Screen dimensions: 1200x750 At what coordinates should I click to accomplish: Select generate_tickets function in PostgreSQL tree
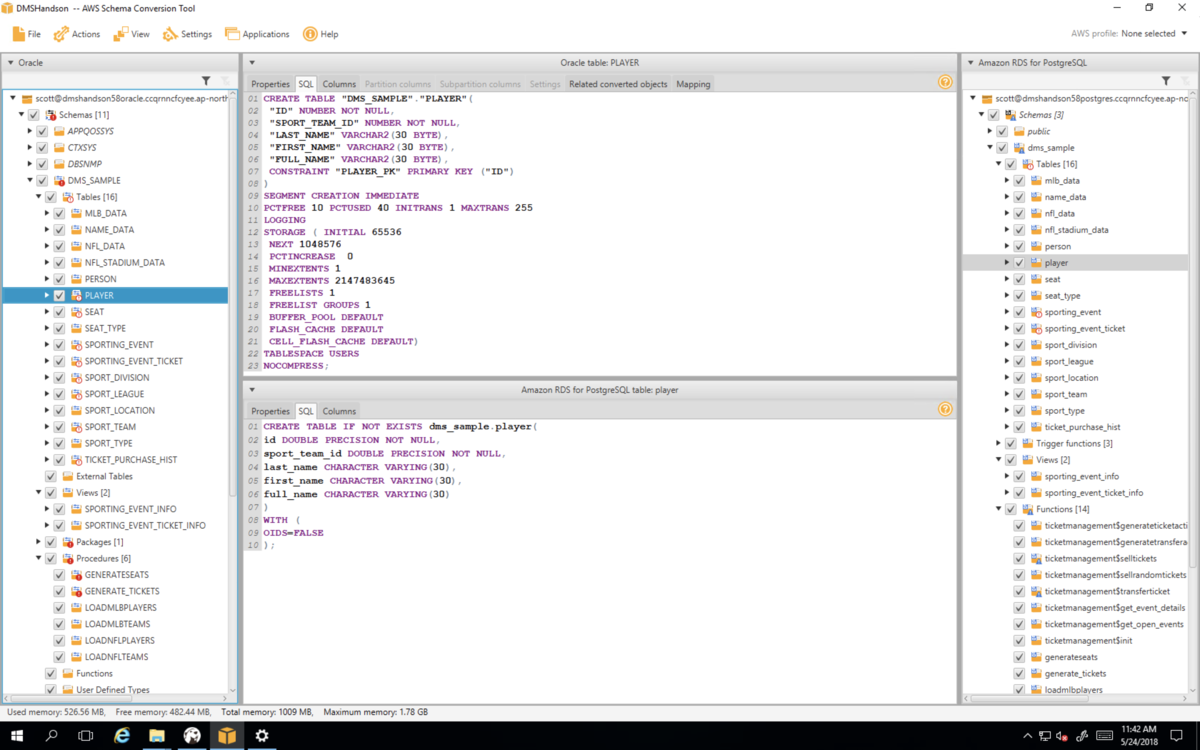(1075, 673)
